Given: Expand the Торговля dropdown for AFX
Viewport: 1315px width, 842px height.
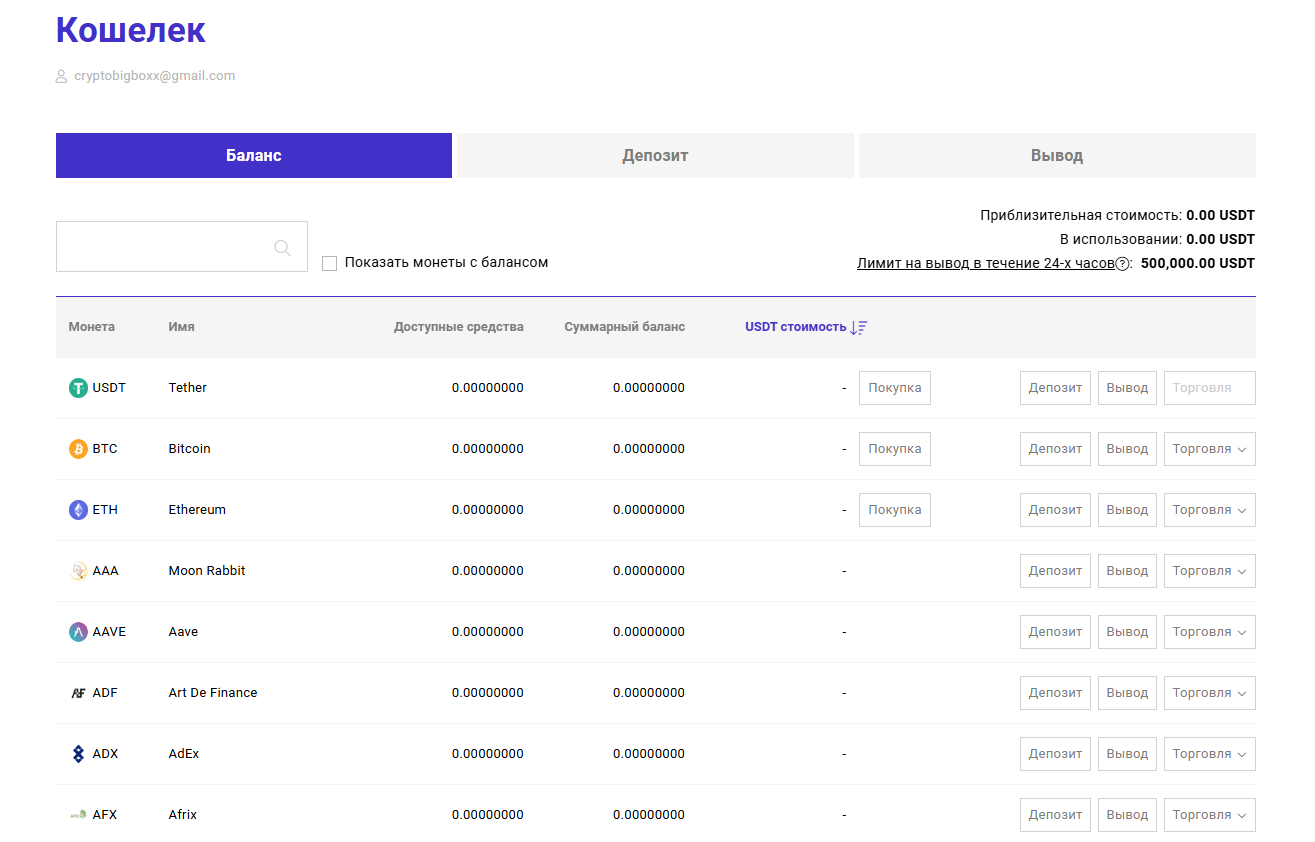Looking at the screenshot, I should [1210, 815].
